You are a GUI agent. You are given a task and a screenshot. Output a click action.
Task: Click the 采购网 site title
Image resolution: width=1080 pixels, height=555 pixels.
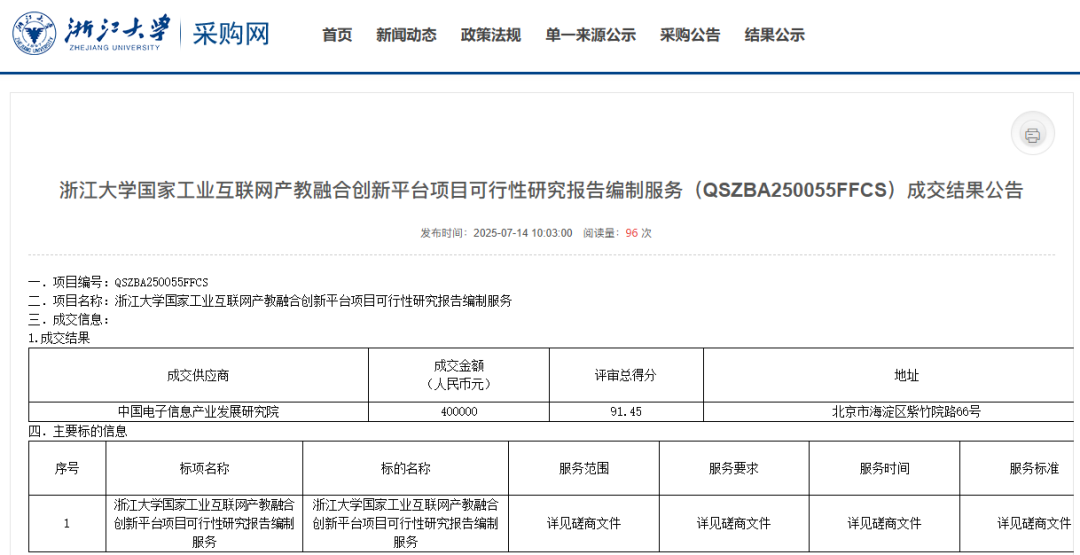(231, 34)
